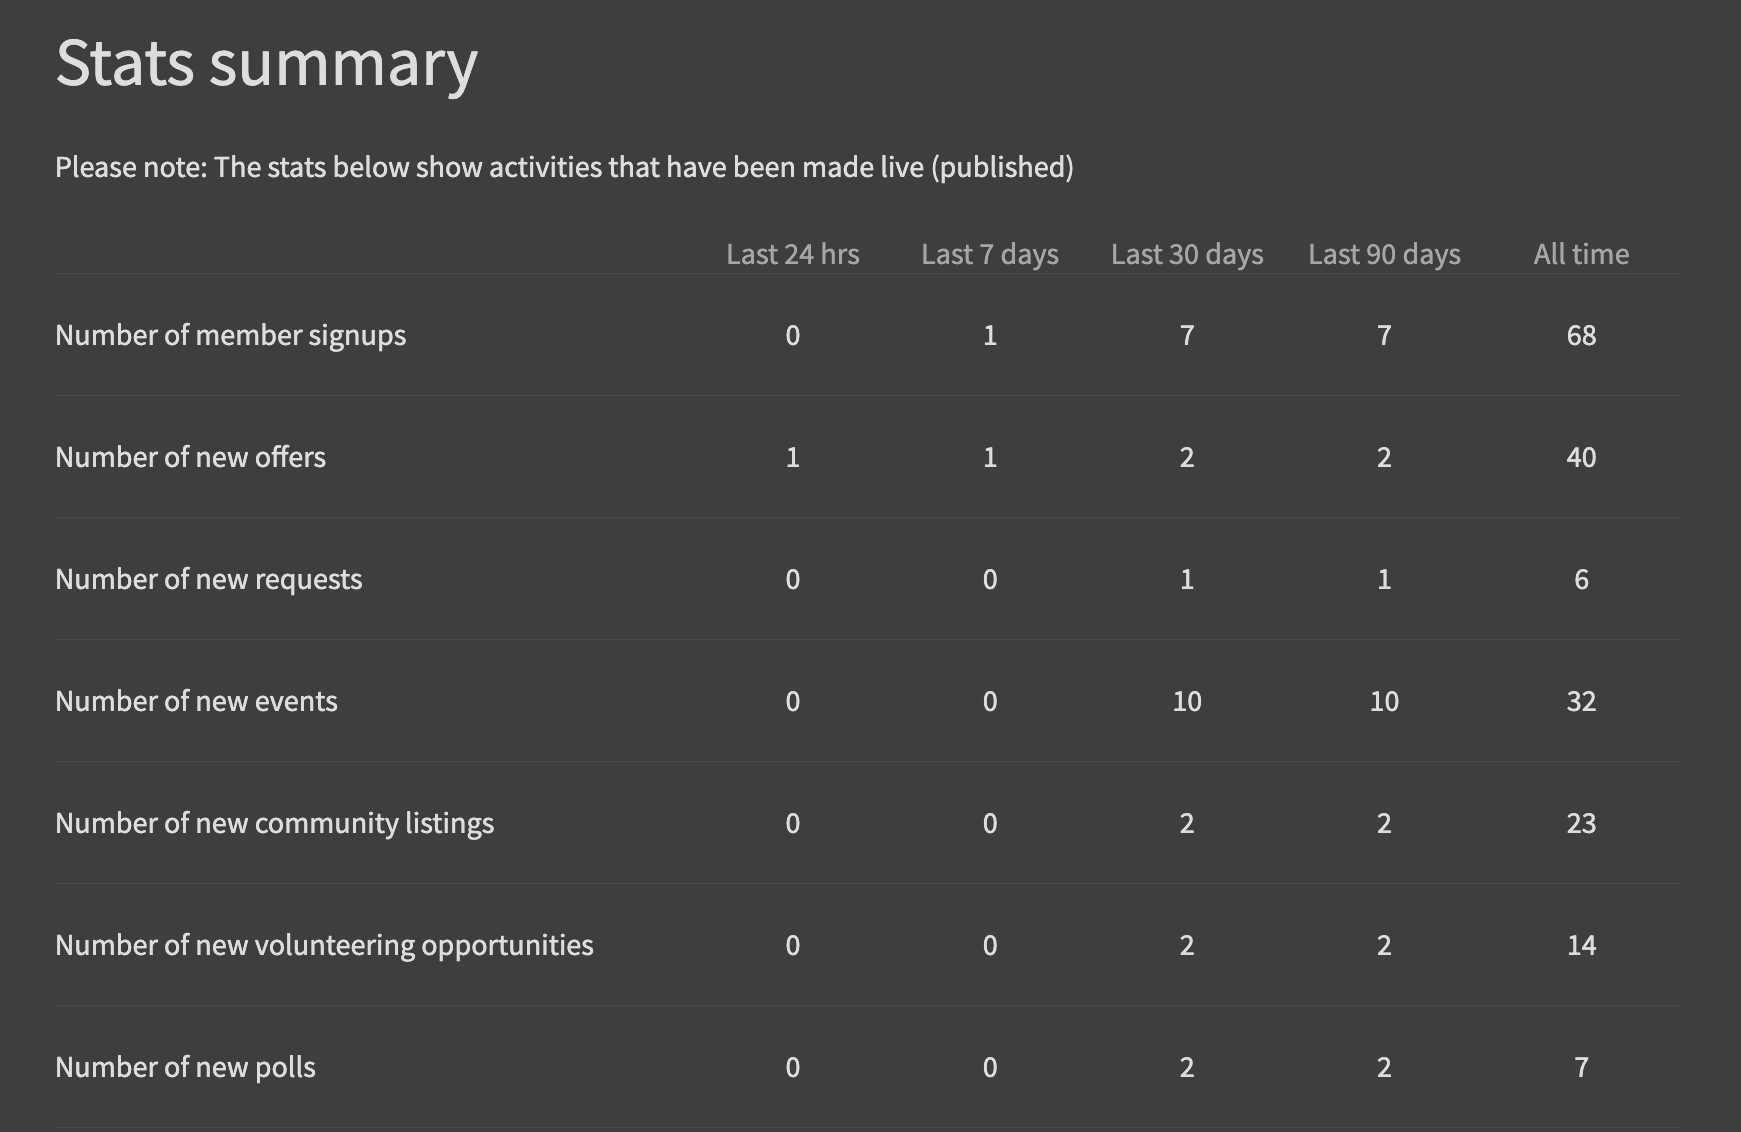Select the 'Last 7 days' column header
1741x1132 pixels.
(x=989, y=254)
